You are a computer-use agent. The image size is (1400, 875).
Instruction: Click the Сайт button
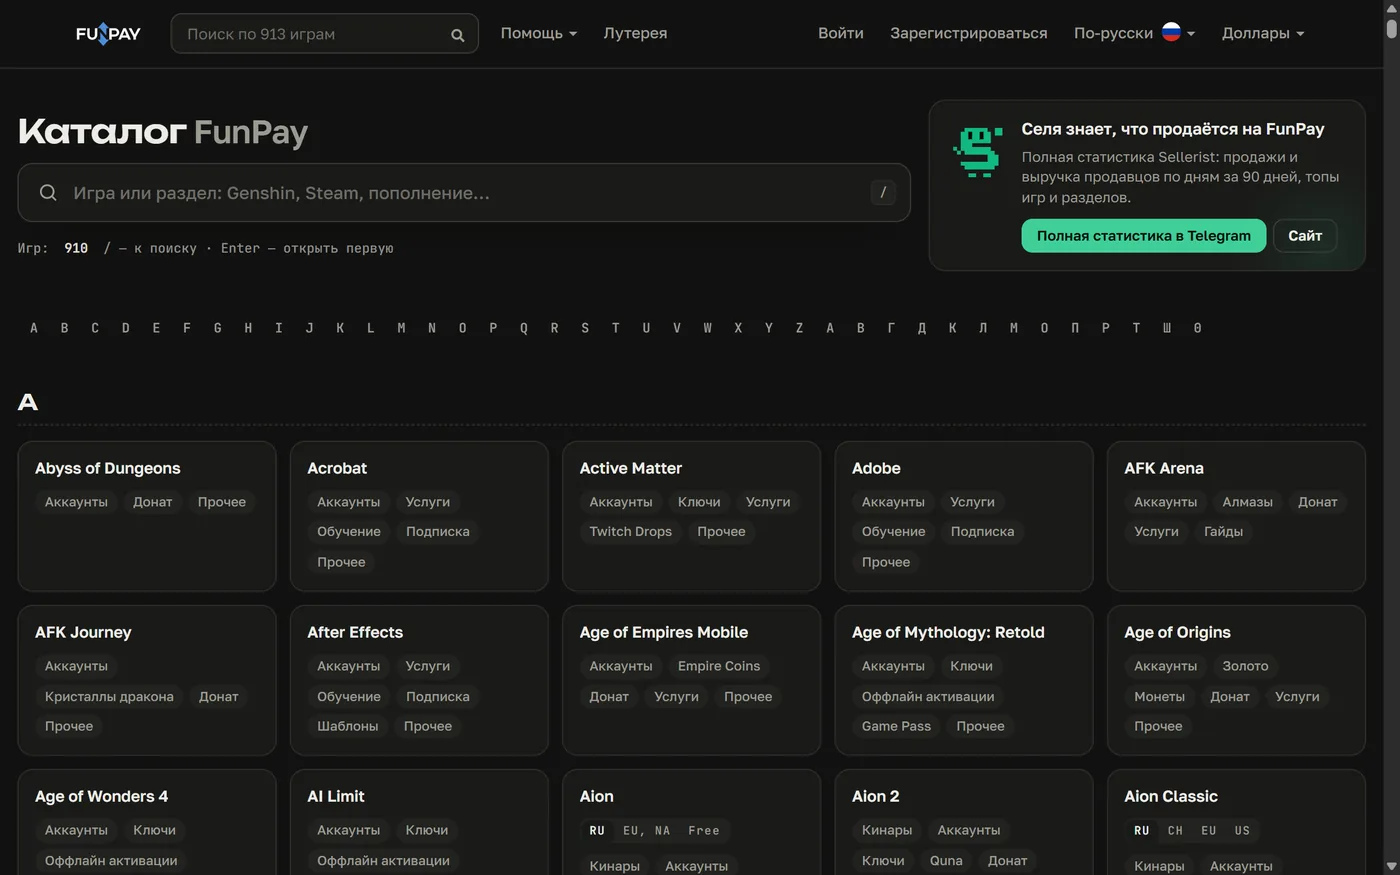[1305, 236]
